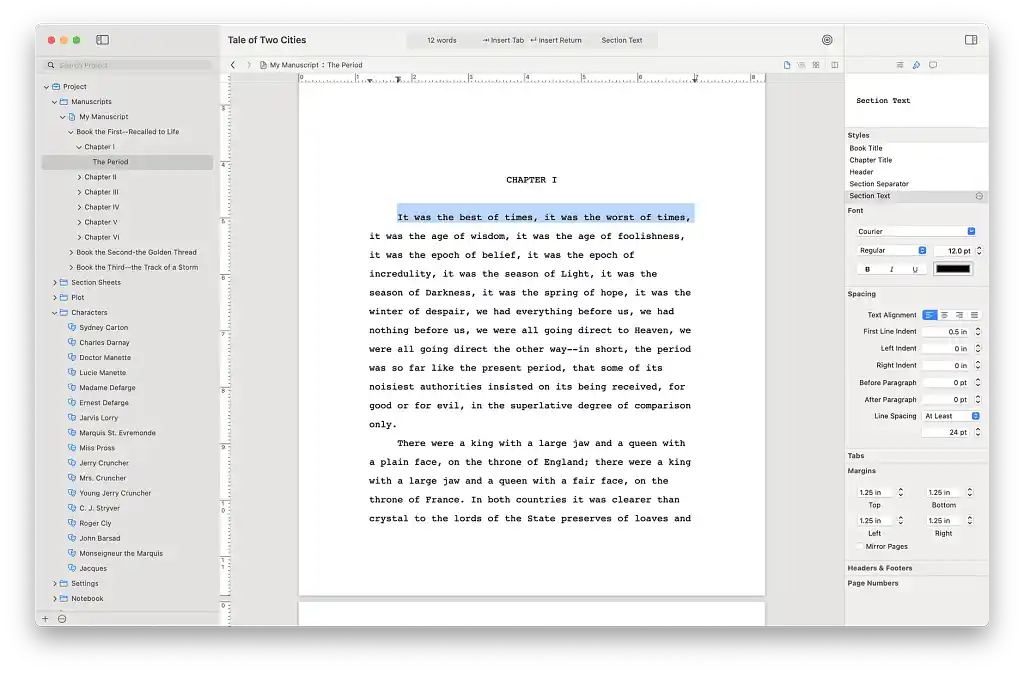
Task: Click the focus mode target icon
Action: [x=827, y=40]
